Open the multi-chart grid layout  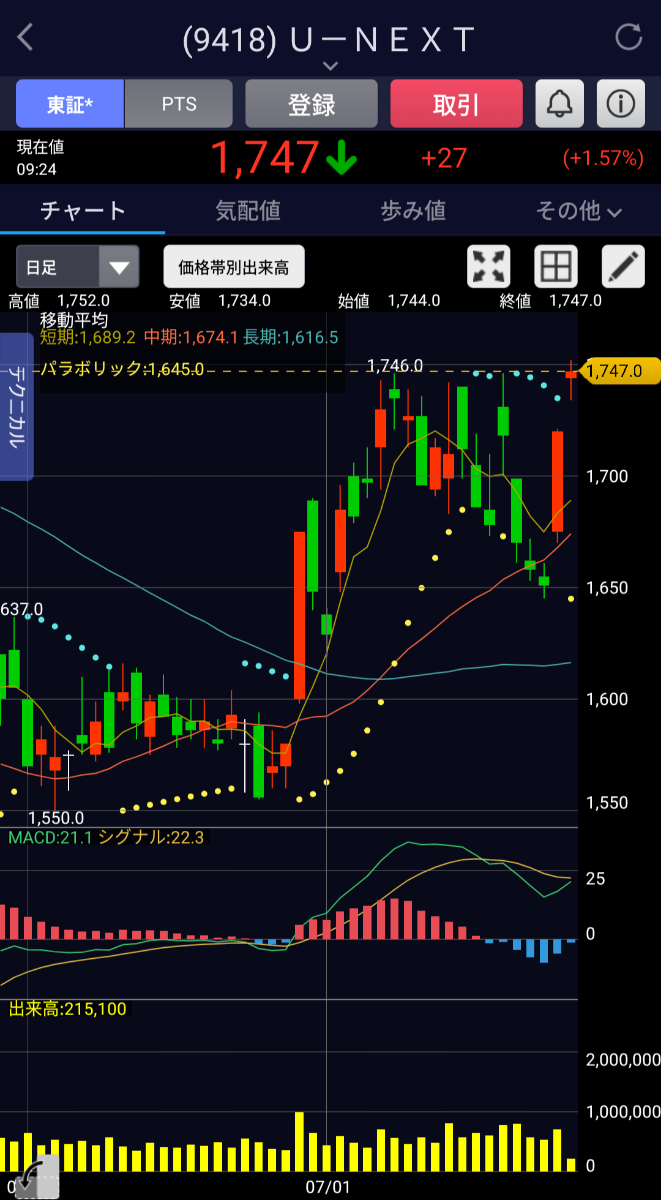pos(556,267)
